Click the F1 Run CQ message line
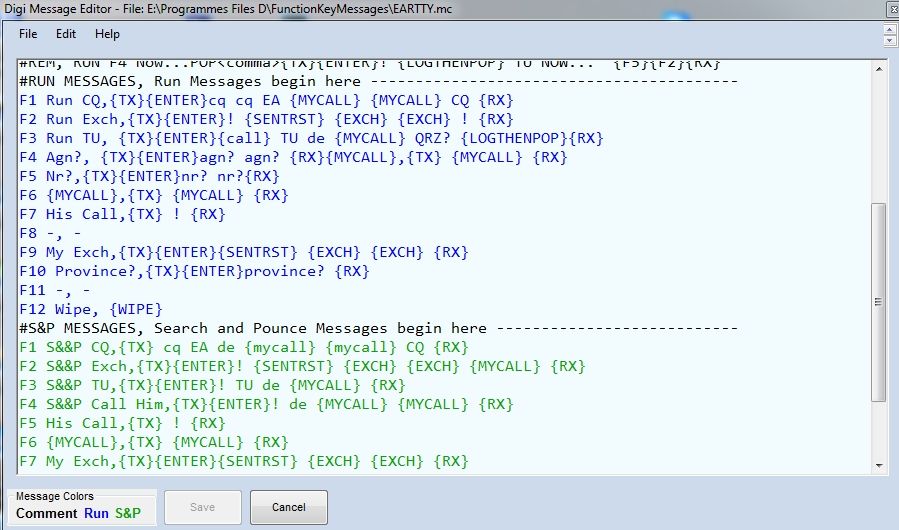899x530 pixels. pyautogui.click(x=266, y=100)
